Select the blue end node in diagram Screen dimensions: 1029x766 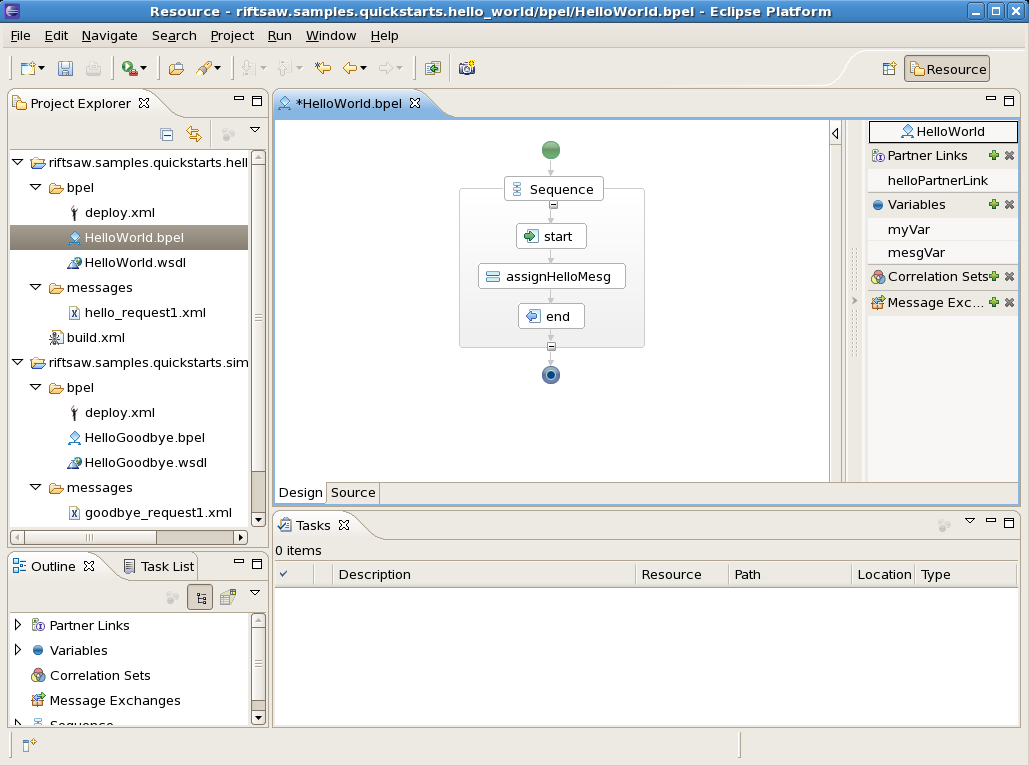551,375
